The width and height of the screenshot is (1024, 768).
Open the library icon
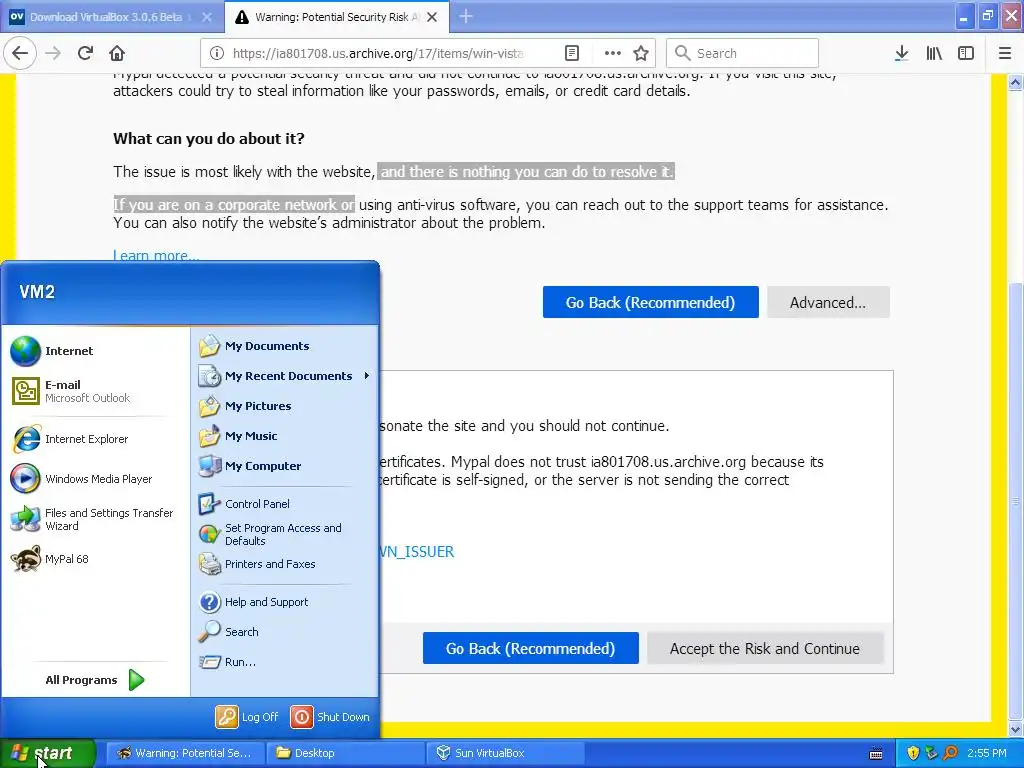click(934, 53)
